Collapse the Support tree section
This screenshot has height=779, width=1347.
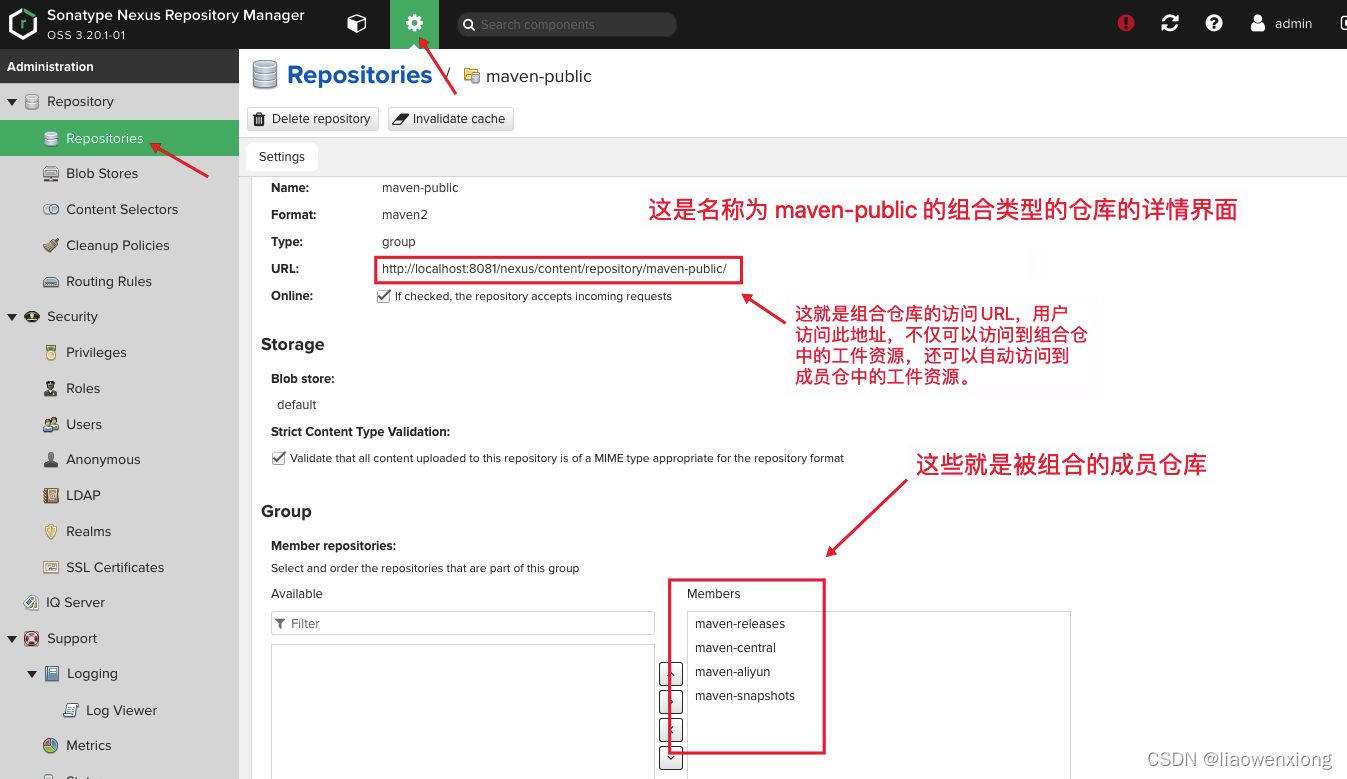click(12, 639)
